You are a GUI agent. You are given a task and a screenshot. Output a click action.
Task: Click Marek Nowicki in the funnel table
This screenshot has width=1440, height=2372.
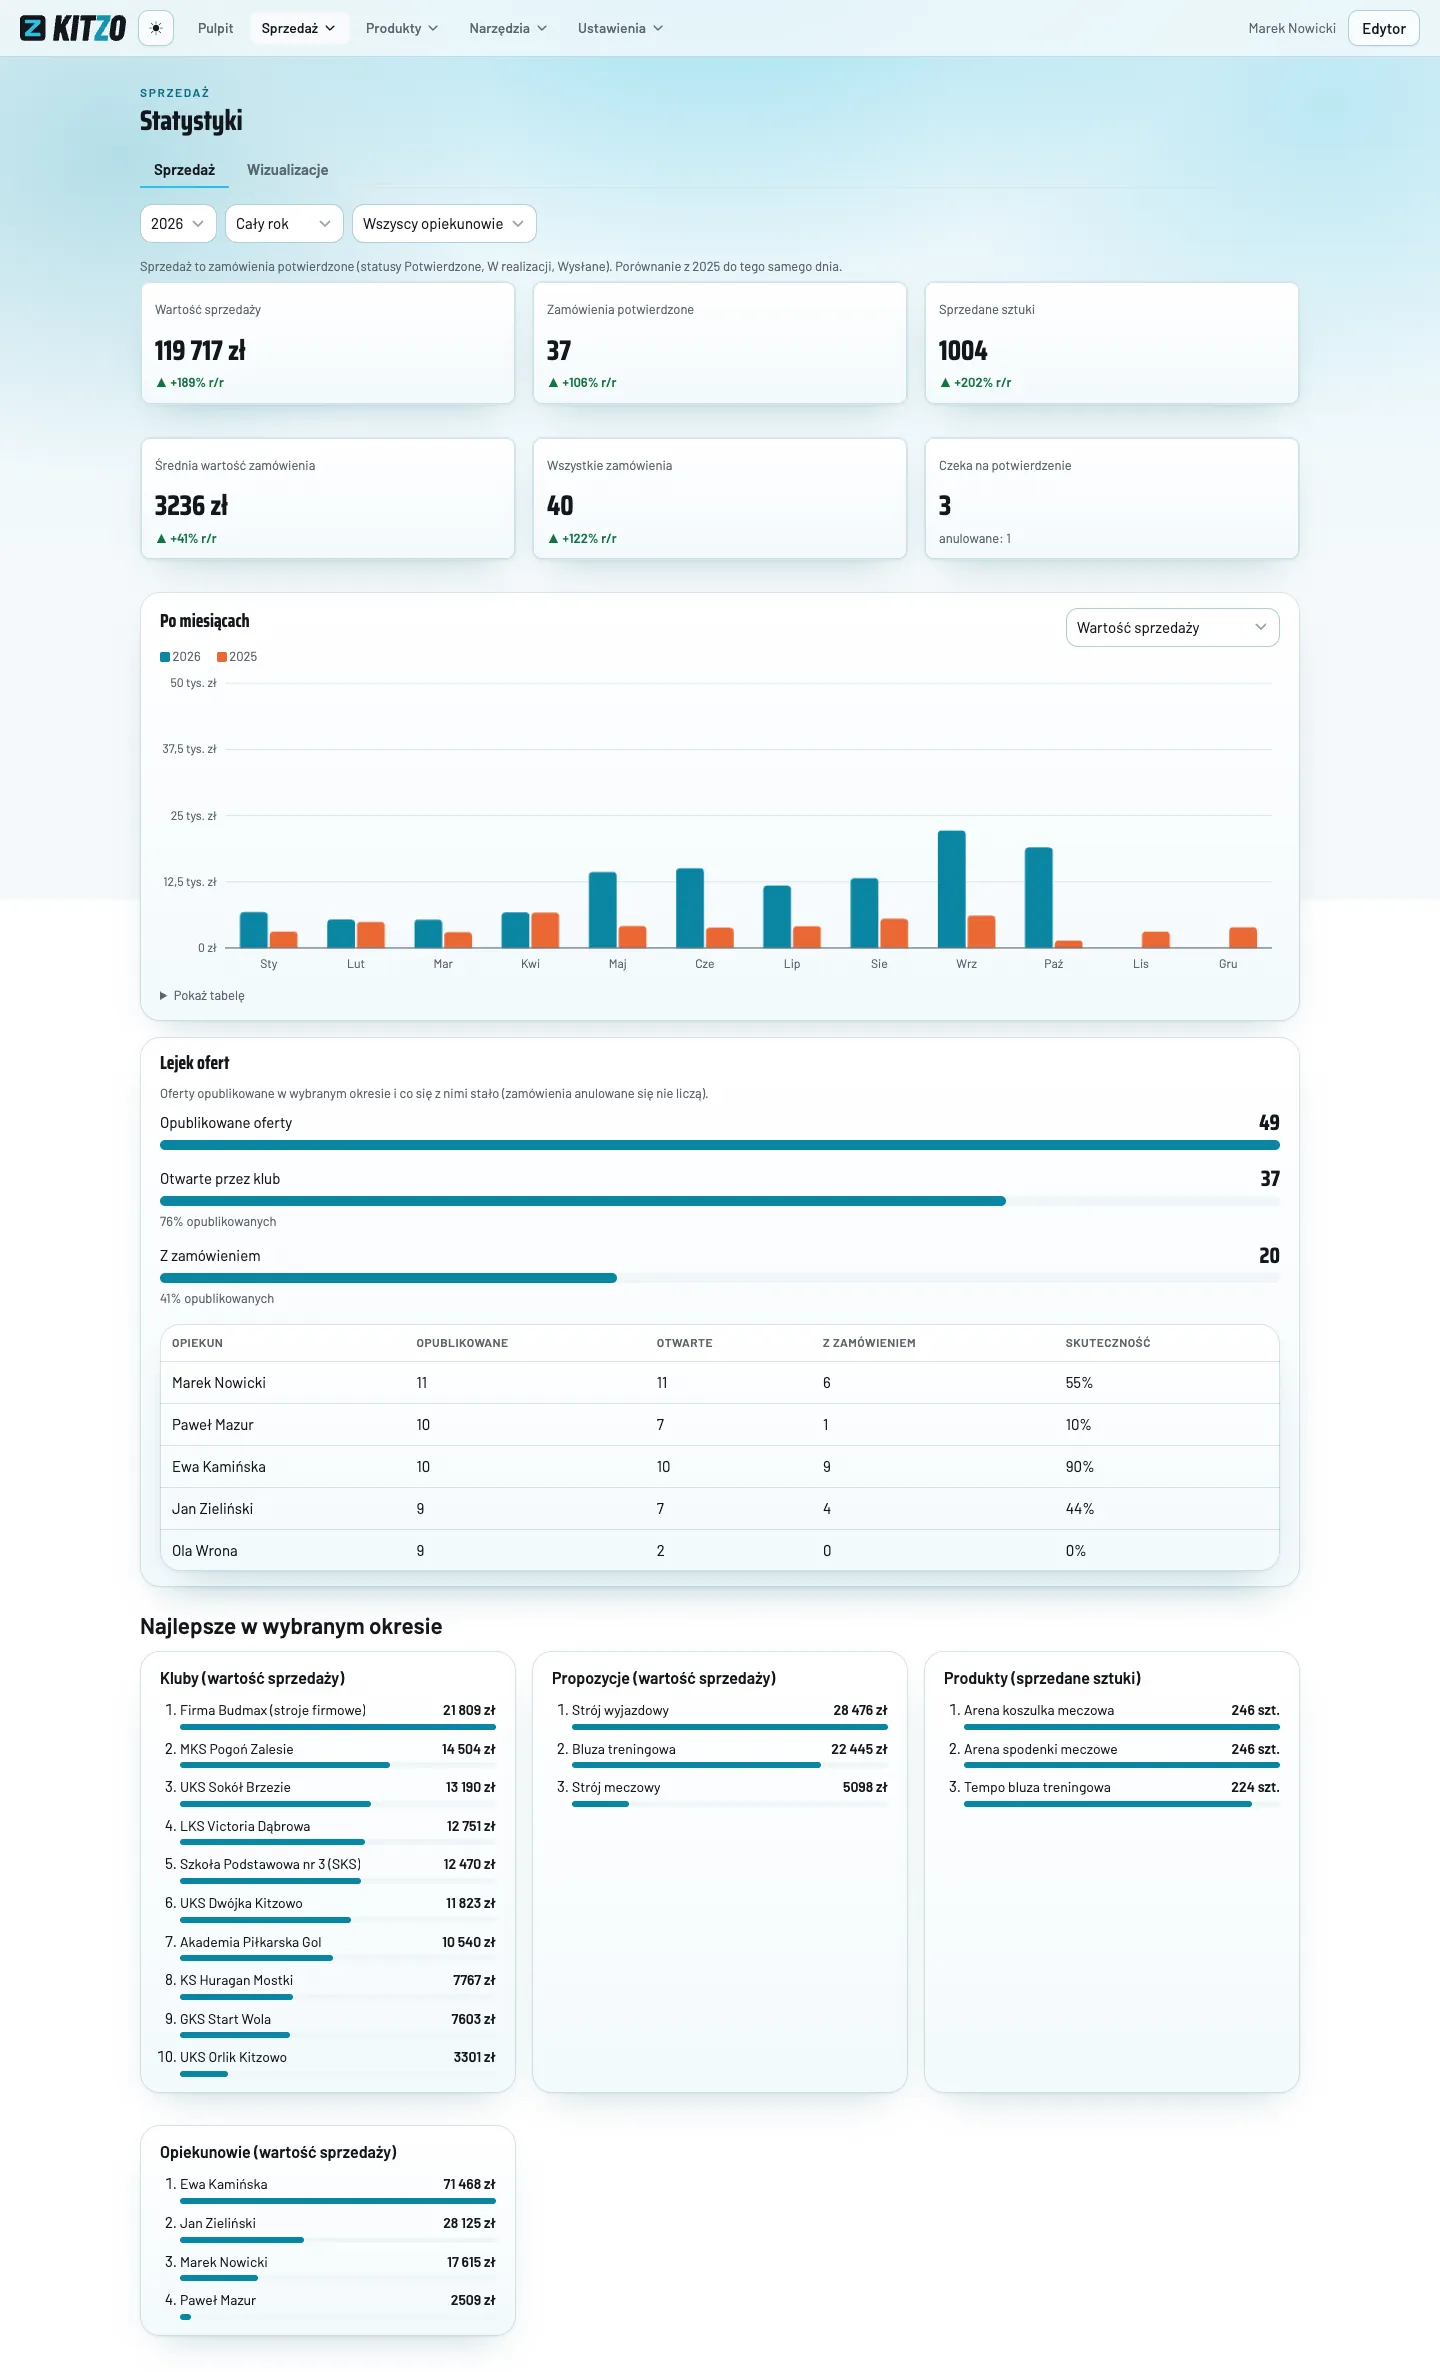coord(219,1383)
